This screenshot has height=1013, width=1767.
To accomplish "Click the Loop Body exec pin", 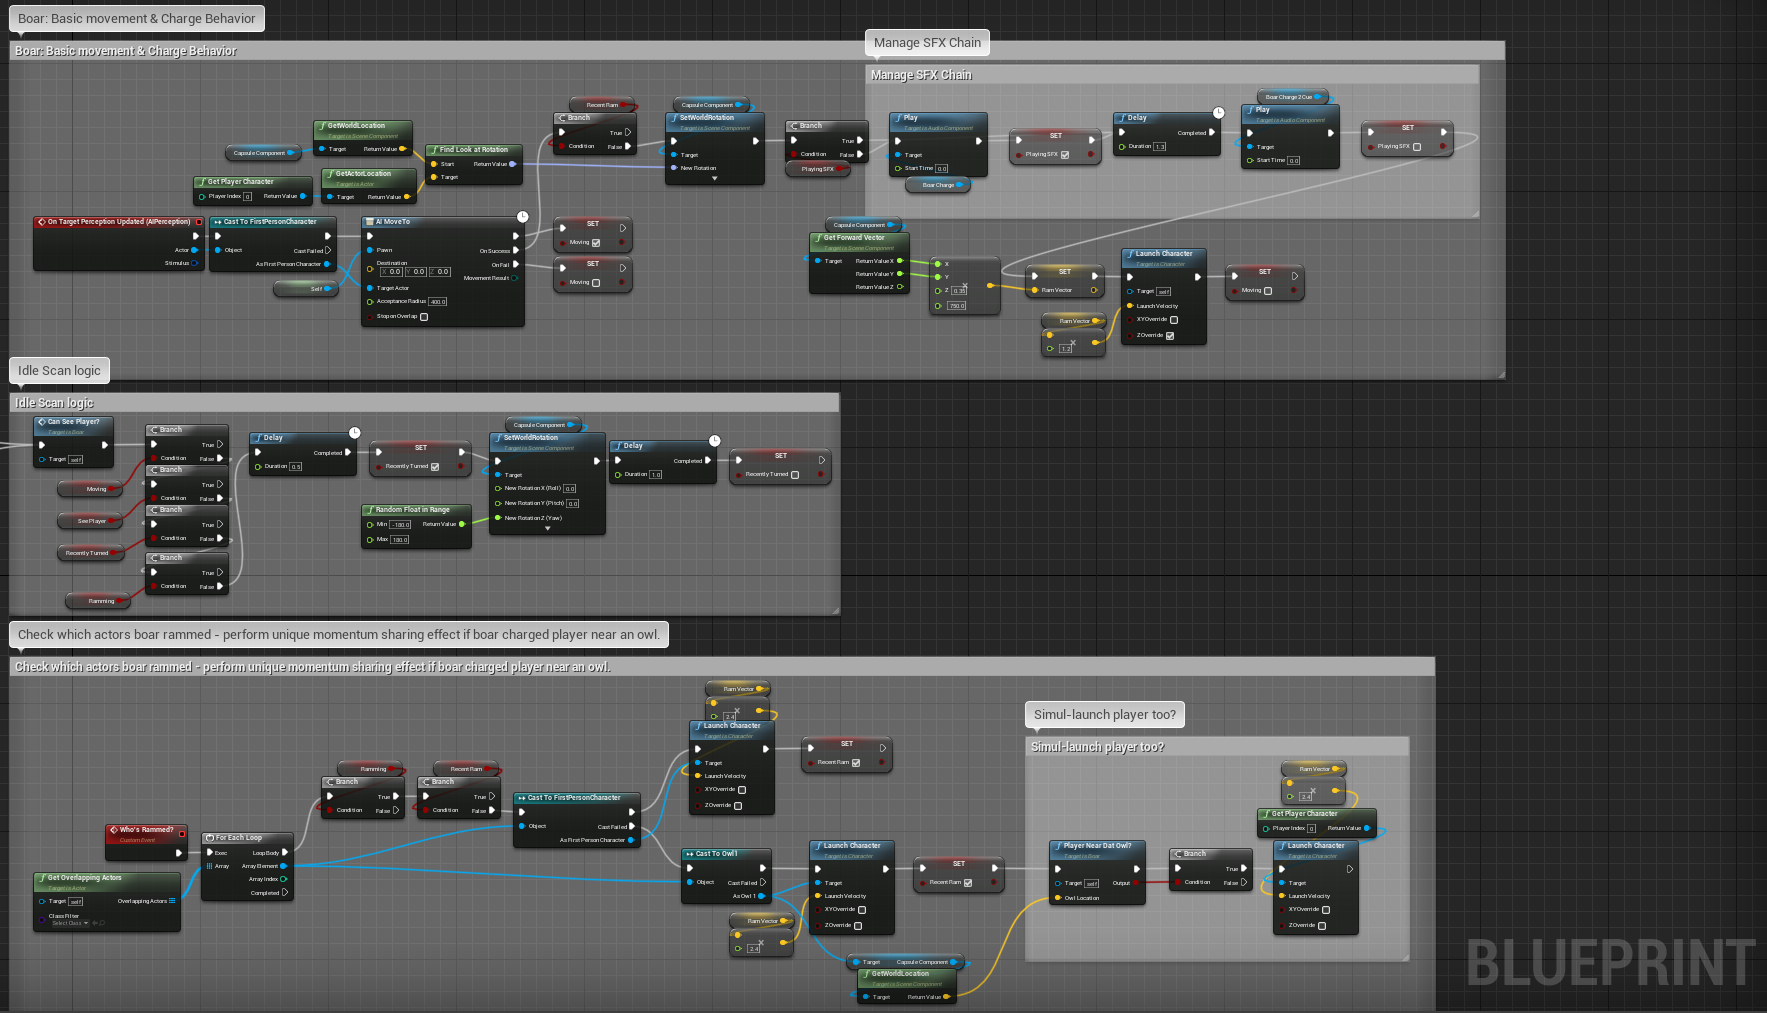I will (285, 853).
